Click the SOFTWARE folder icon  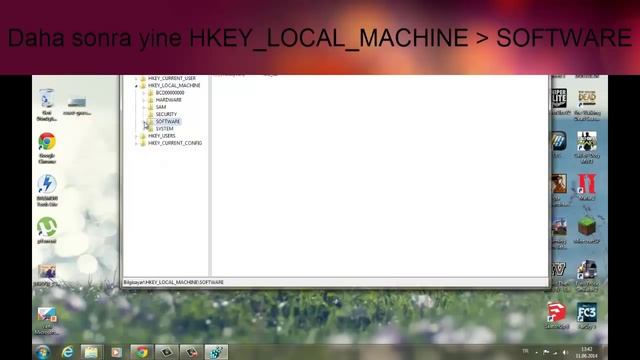click(x=151, y=121)
